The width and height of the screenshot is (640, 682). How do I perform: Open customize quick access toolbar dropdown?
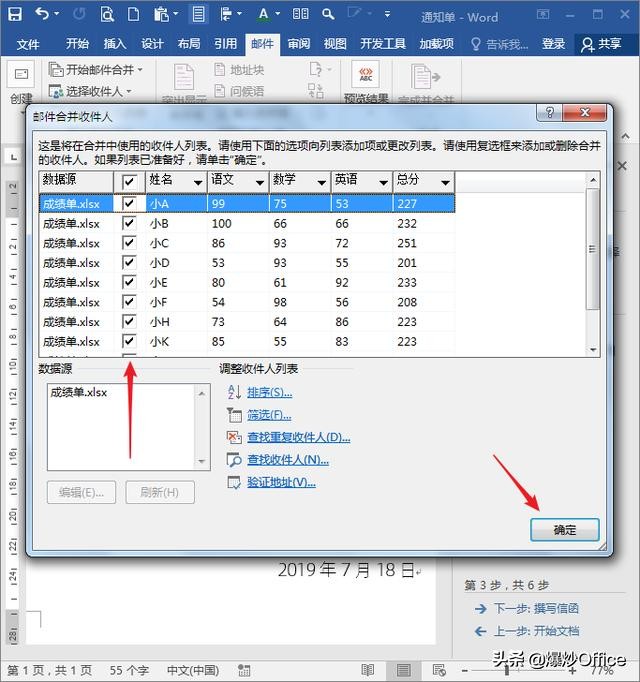point(387,15)
